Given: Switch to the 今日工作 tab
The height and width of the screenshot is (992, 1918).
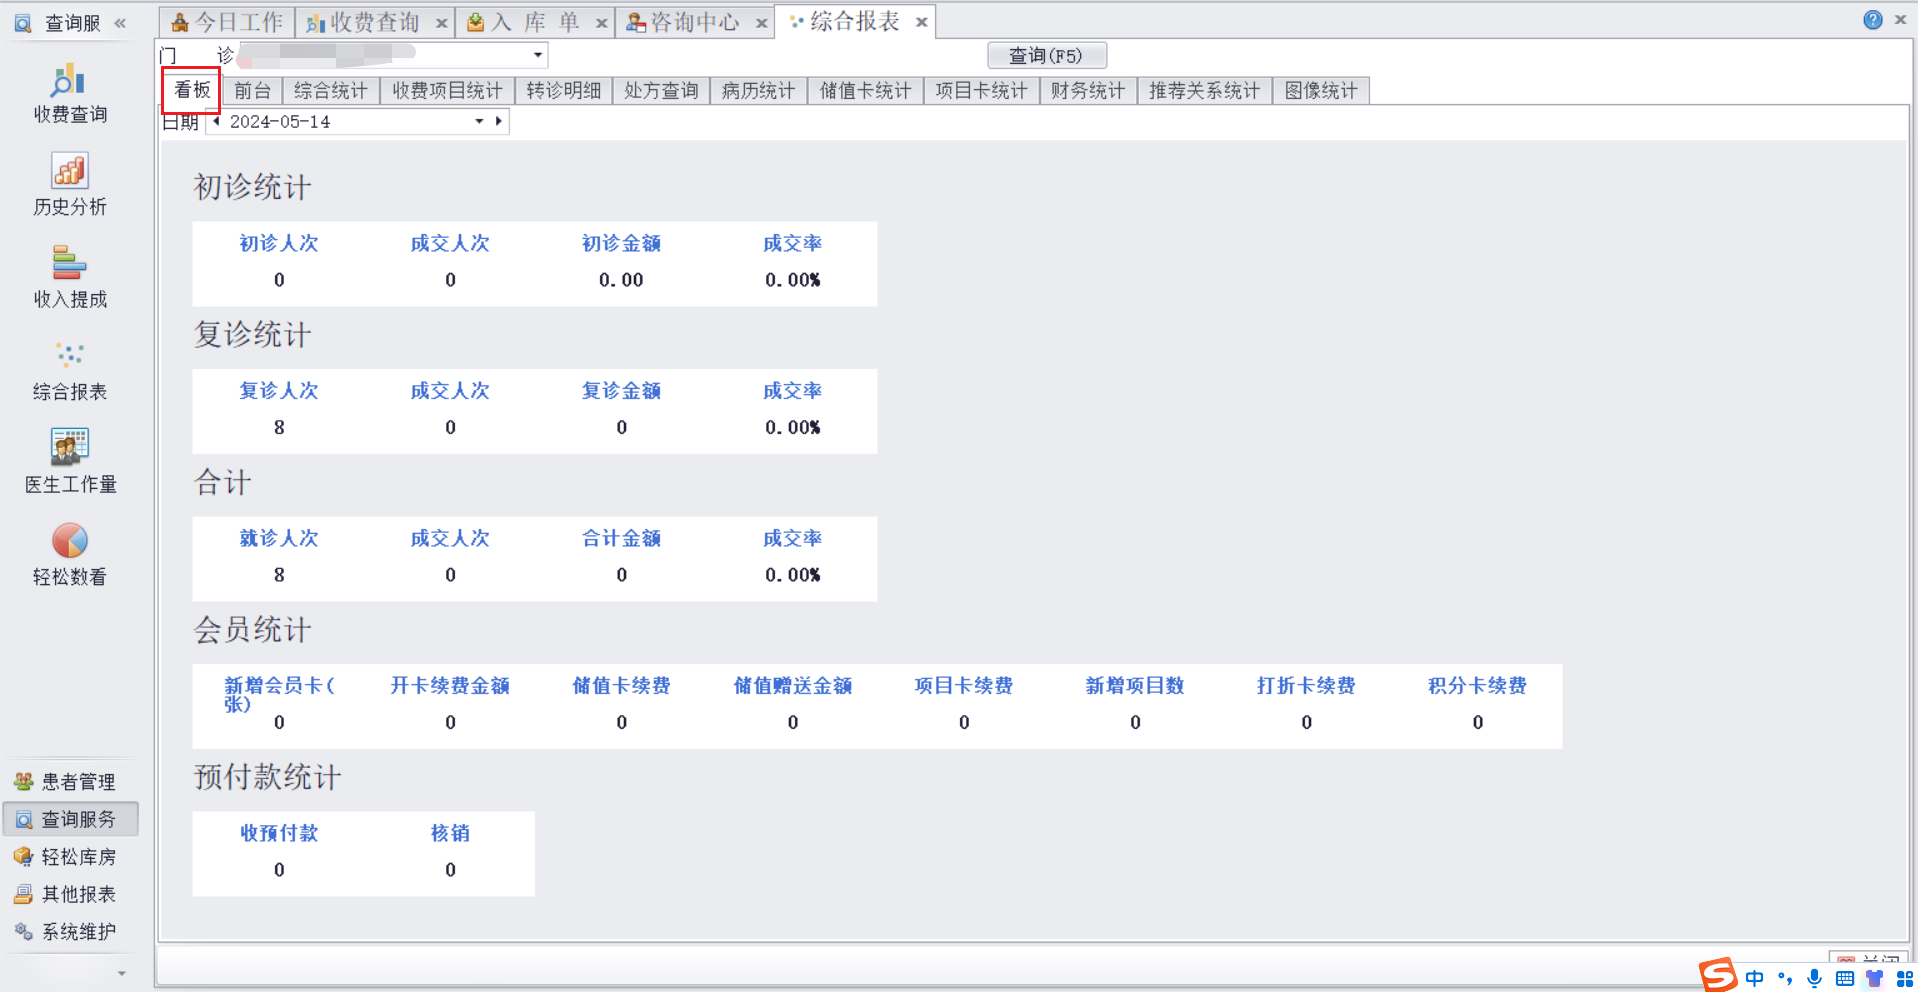Looking at the screenshot, I should tap(227, 22).
